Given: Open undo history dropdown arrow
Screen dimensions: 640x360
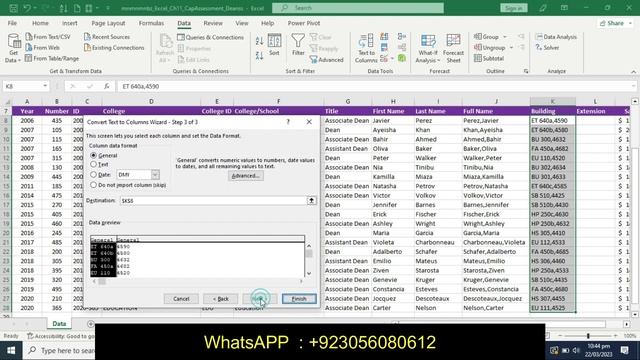Looking at the screenshot, I should (x=36, y=8).
